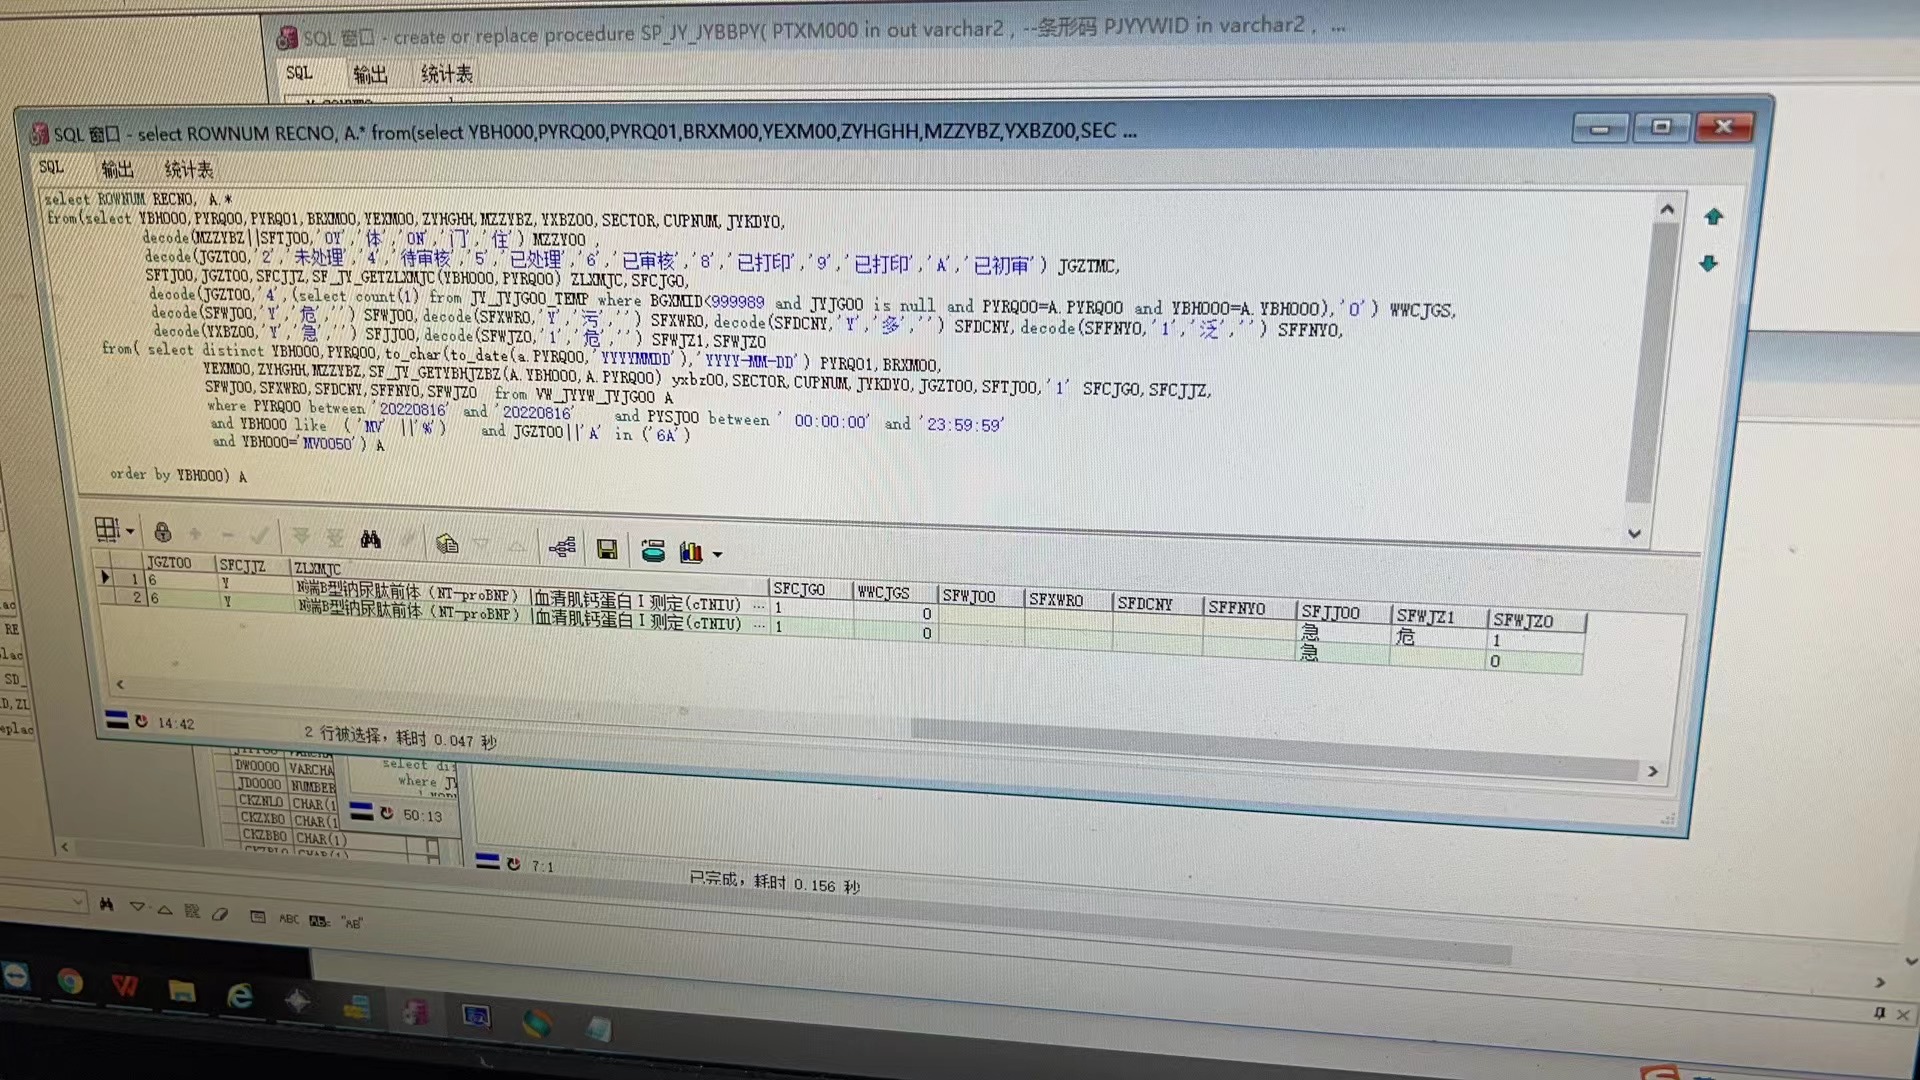Open dropdown arrow next to chart icon

717,554
